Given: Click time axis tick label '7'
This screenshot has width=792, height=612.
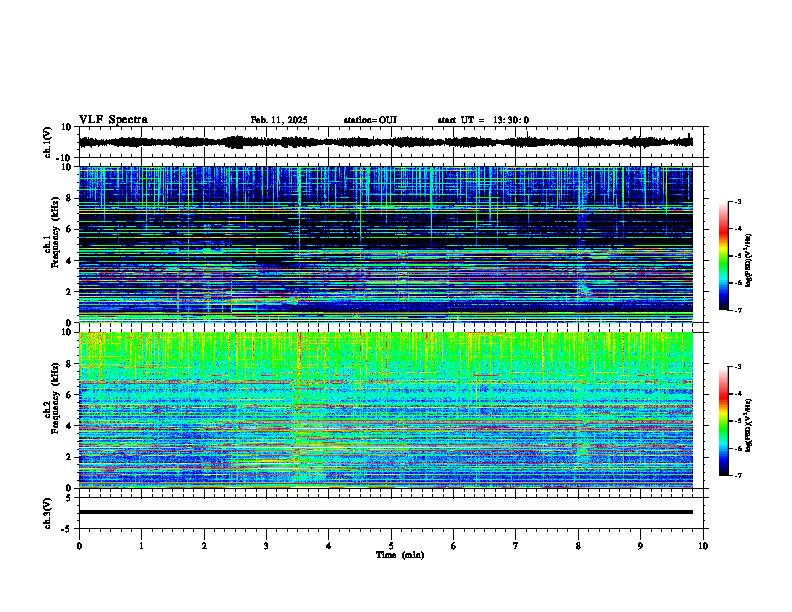Looking at the screenshot, I should coord(516,546).
